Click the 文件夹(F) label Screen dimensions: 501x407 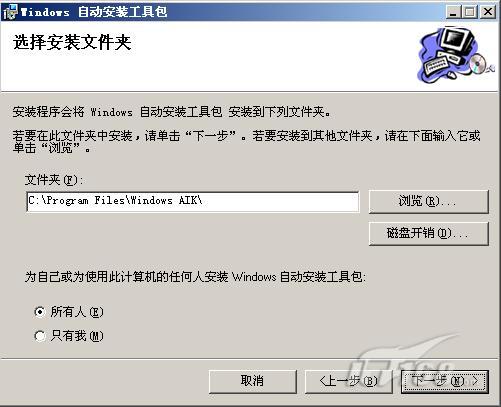54,180
